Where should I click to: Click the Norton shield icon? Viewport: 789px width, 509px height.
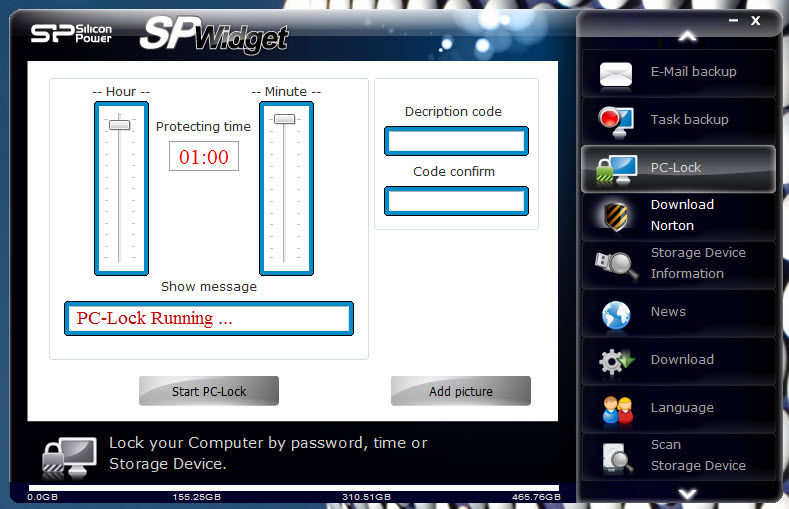tap(616, 216)
